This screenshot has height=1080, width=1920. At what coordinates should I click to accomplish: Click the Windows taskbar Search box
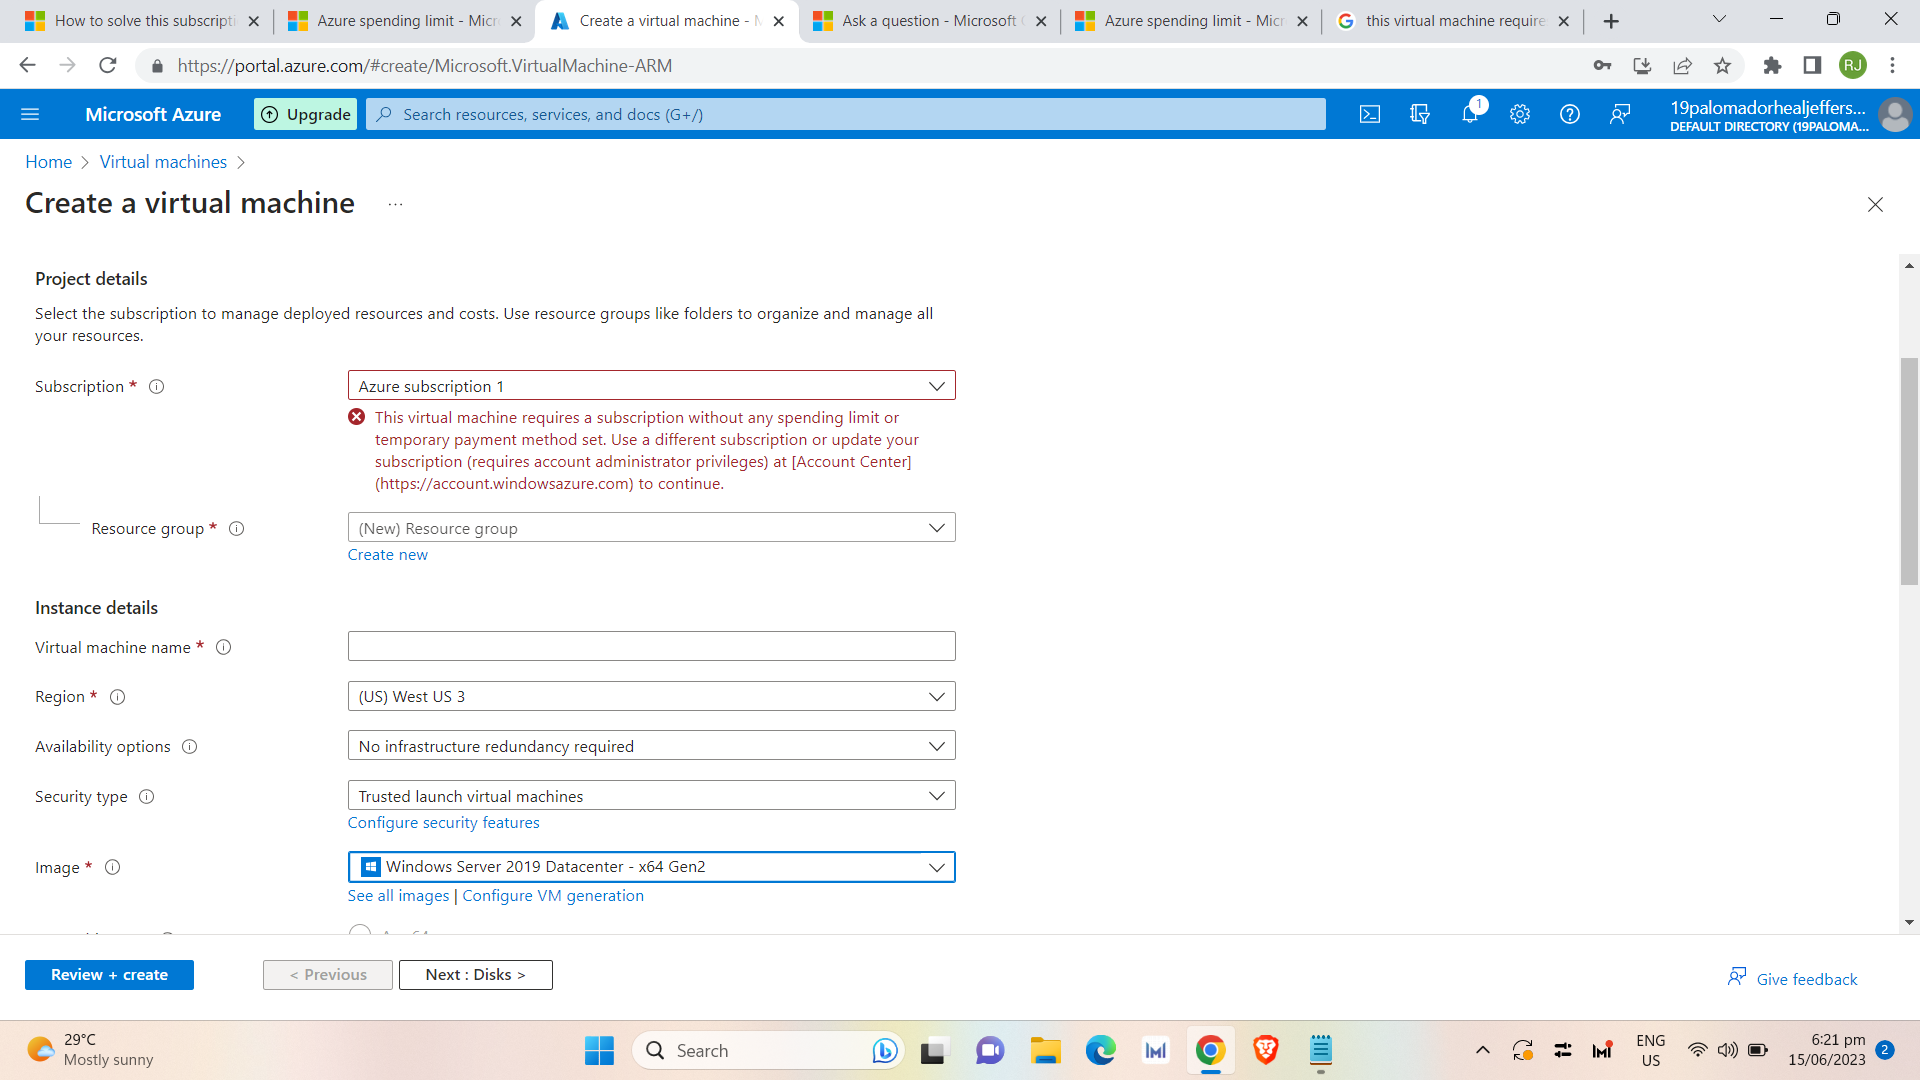point(768,1051)
